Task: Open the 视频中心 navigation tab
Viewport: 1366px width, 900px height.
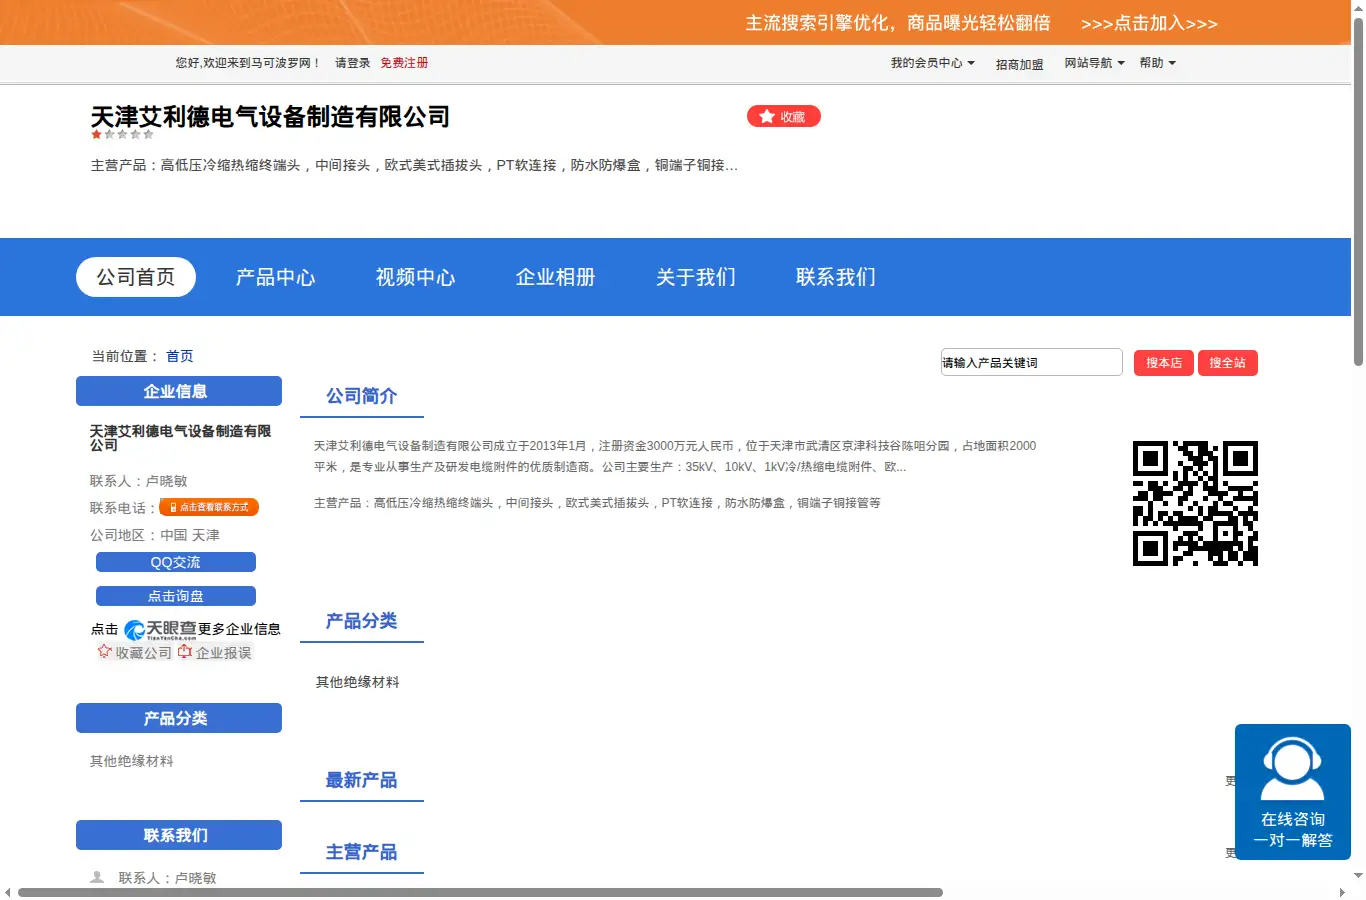Action: click(x=416, y=277)
